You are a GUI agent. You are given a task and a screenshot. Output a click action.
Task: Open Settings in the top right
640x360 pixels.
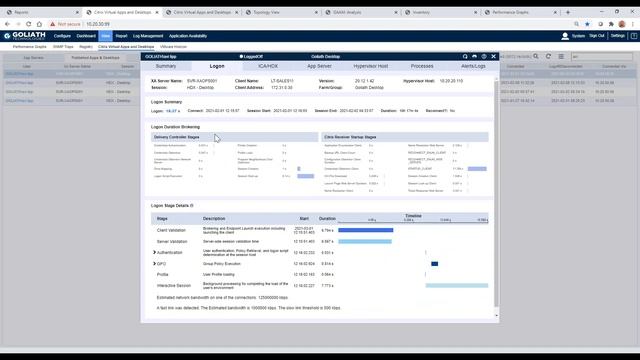618,36
